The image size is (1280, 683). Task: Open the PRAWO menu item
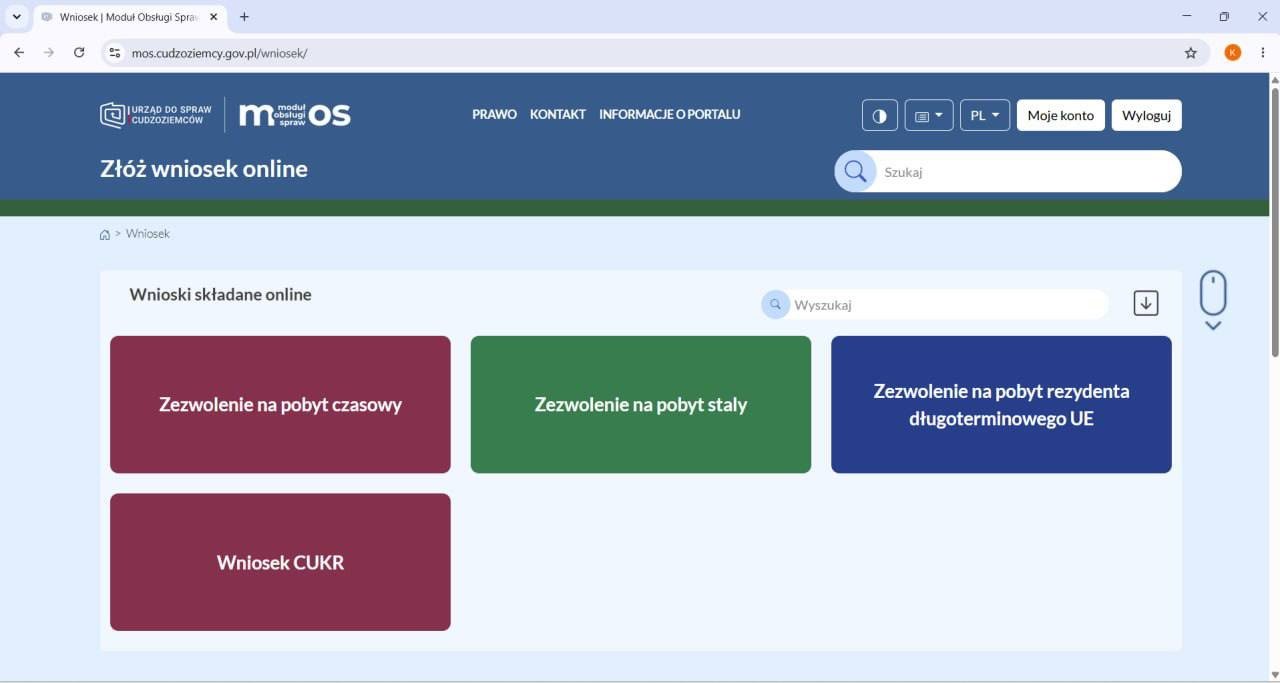(x=494, y=114)
